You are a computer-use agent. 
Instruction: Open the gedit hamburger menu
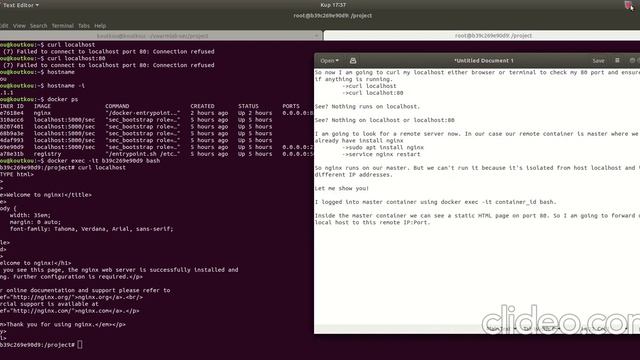click(617, 60)
